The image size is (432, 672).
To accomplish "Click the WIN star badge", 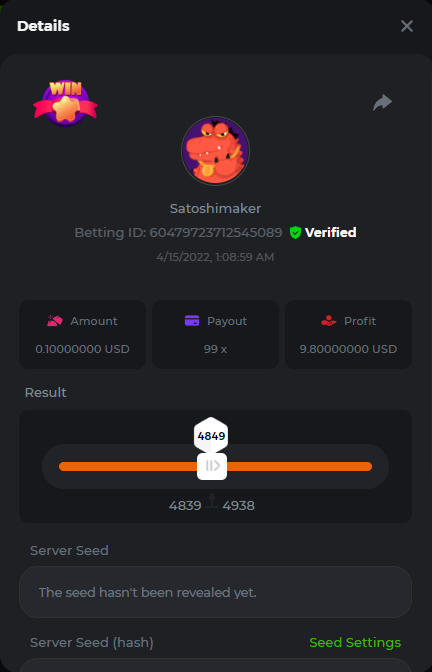I will (x=65, y=103).
